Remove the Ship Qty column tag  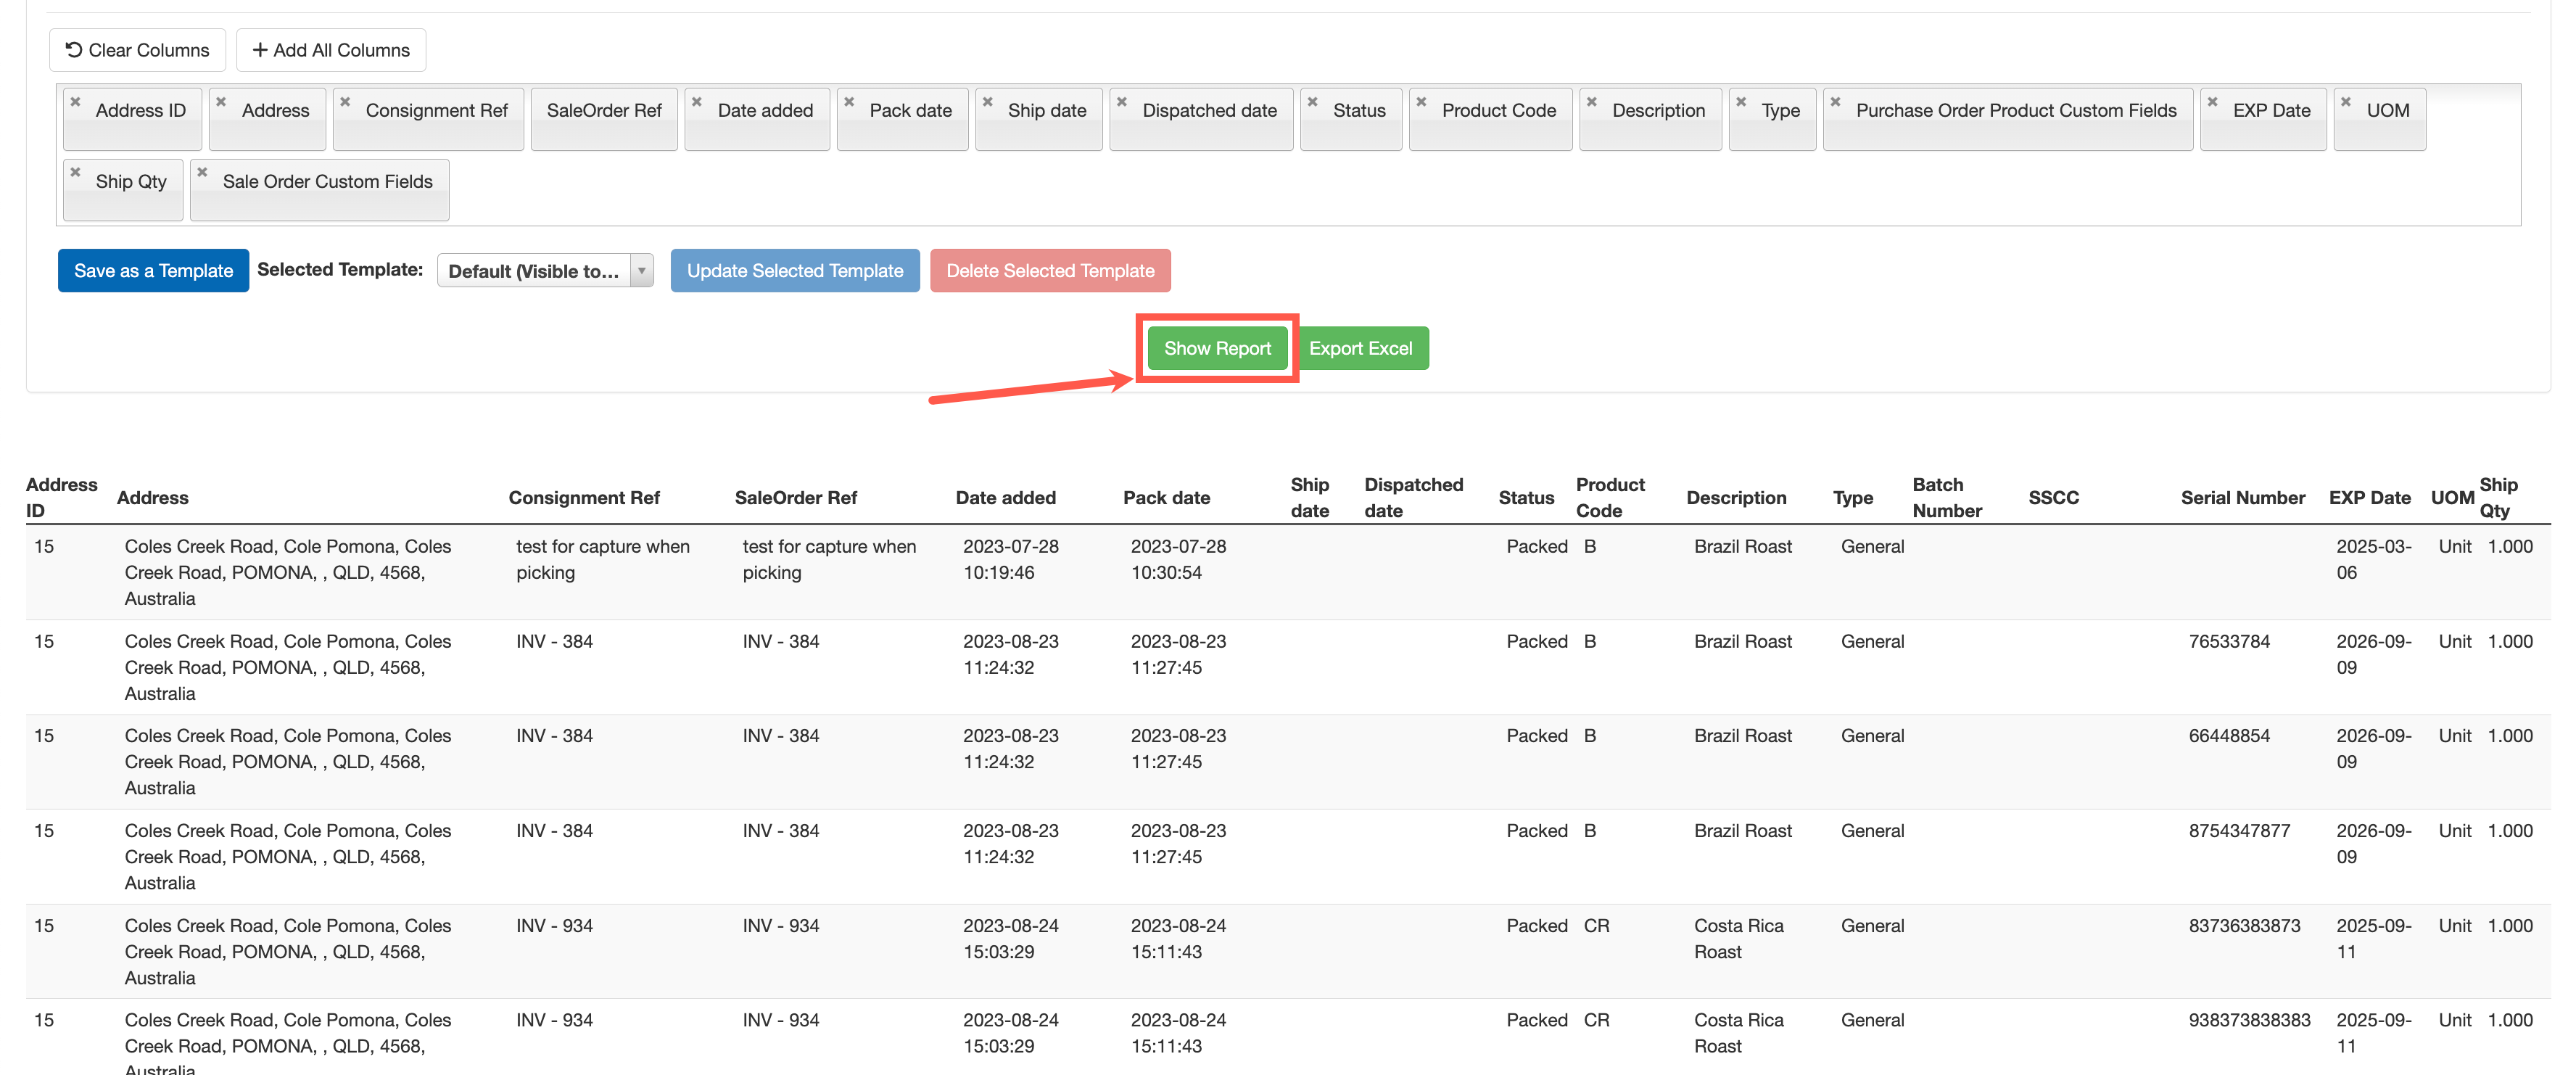coord(75,173)
